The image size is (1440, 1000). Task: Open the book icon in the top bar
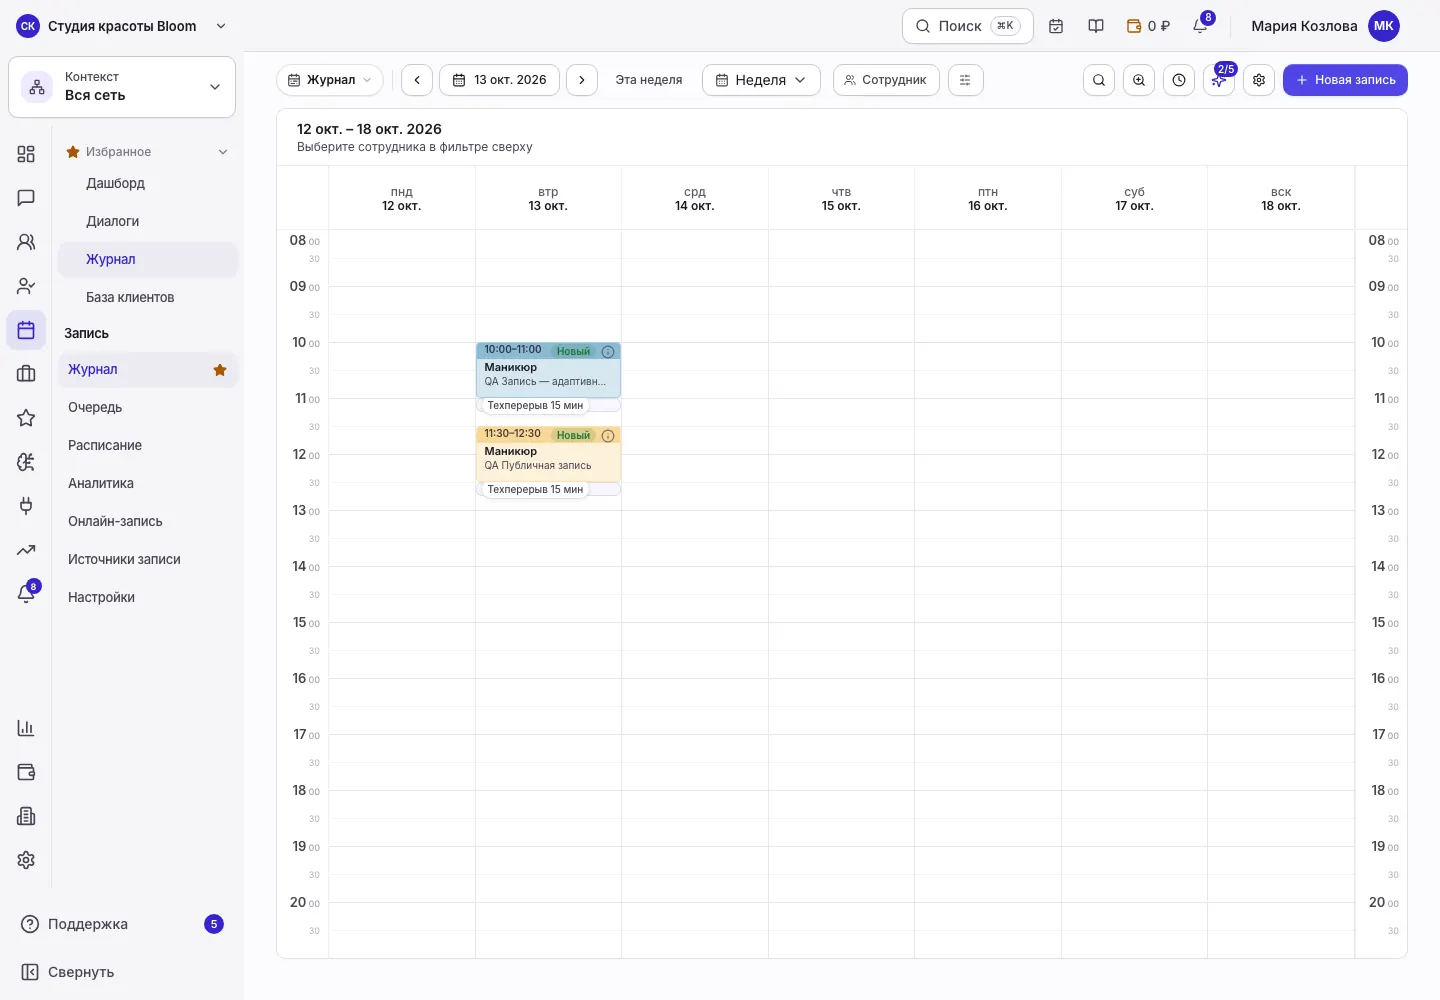[1096, 26]
